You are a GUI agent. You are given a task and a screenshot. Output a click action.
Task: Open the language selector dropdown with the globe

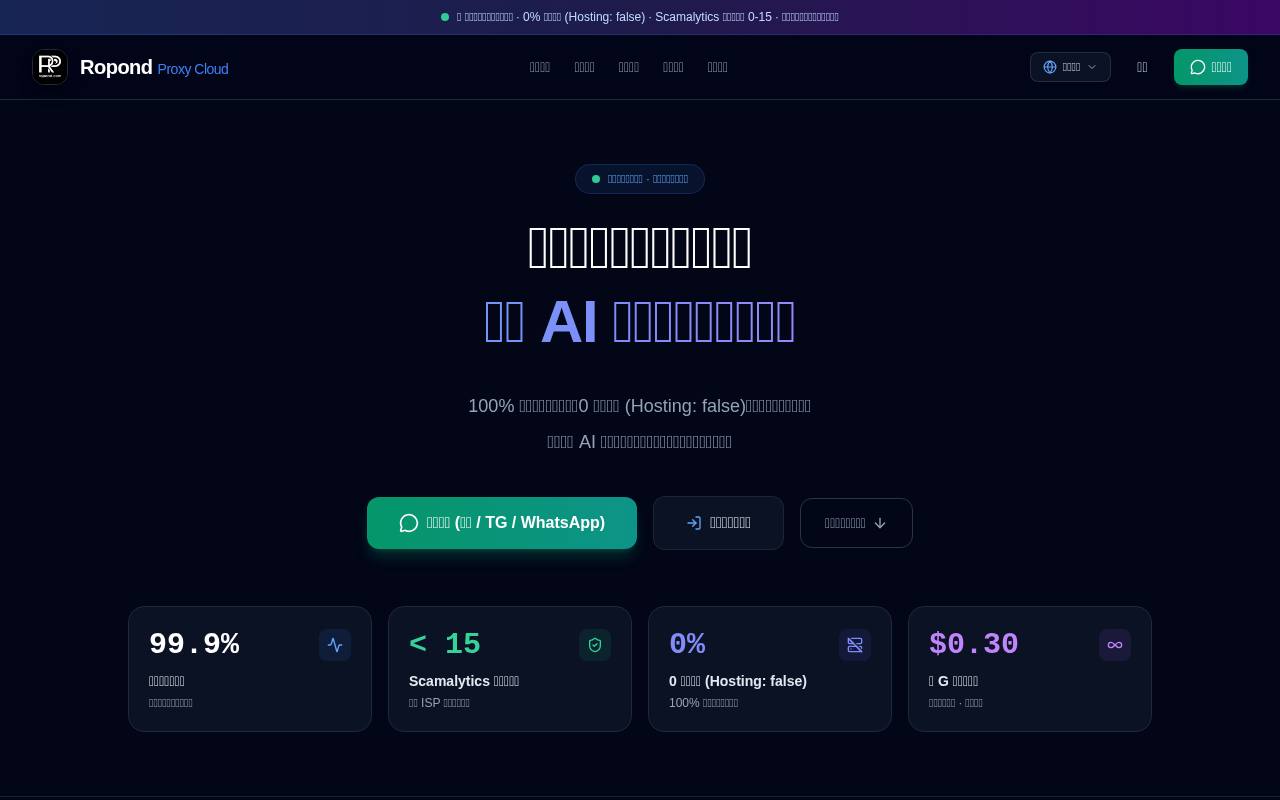pyautogui.click(x=1070, y=67)
